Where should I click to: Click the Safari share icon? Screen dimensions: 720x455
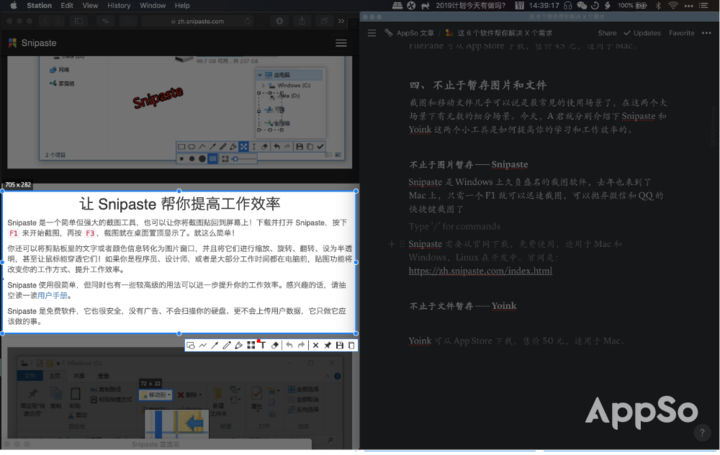[302, 21]
